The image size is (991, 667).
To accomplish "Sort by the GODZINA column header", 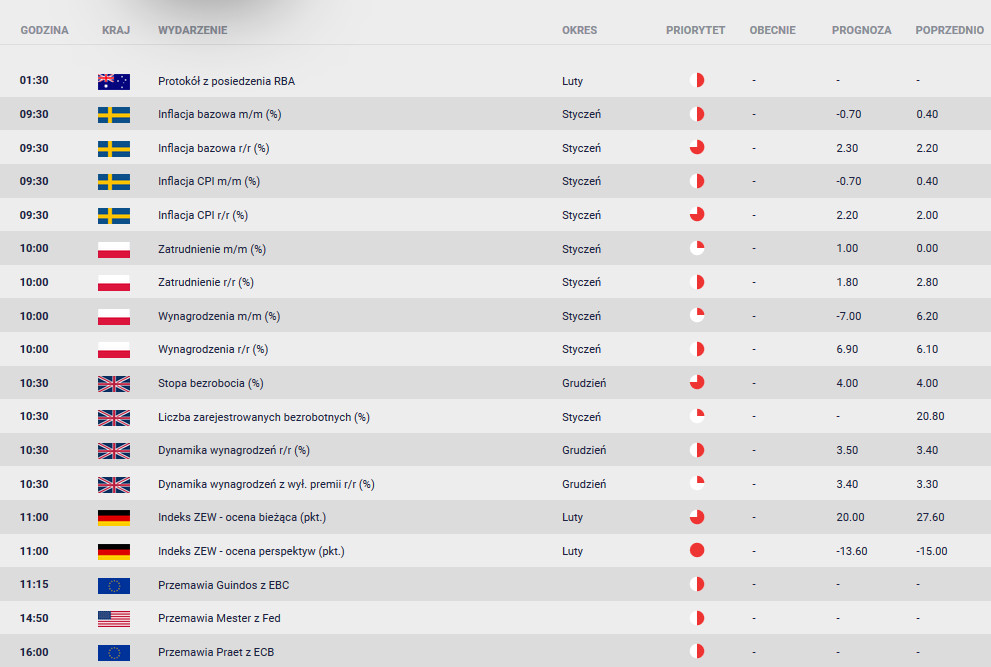I will tap(44, 30).
